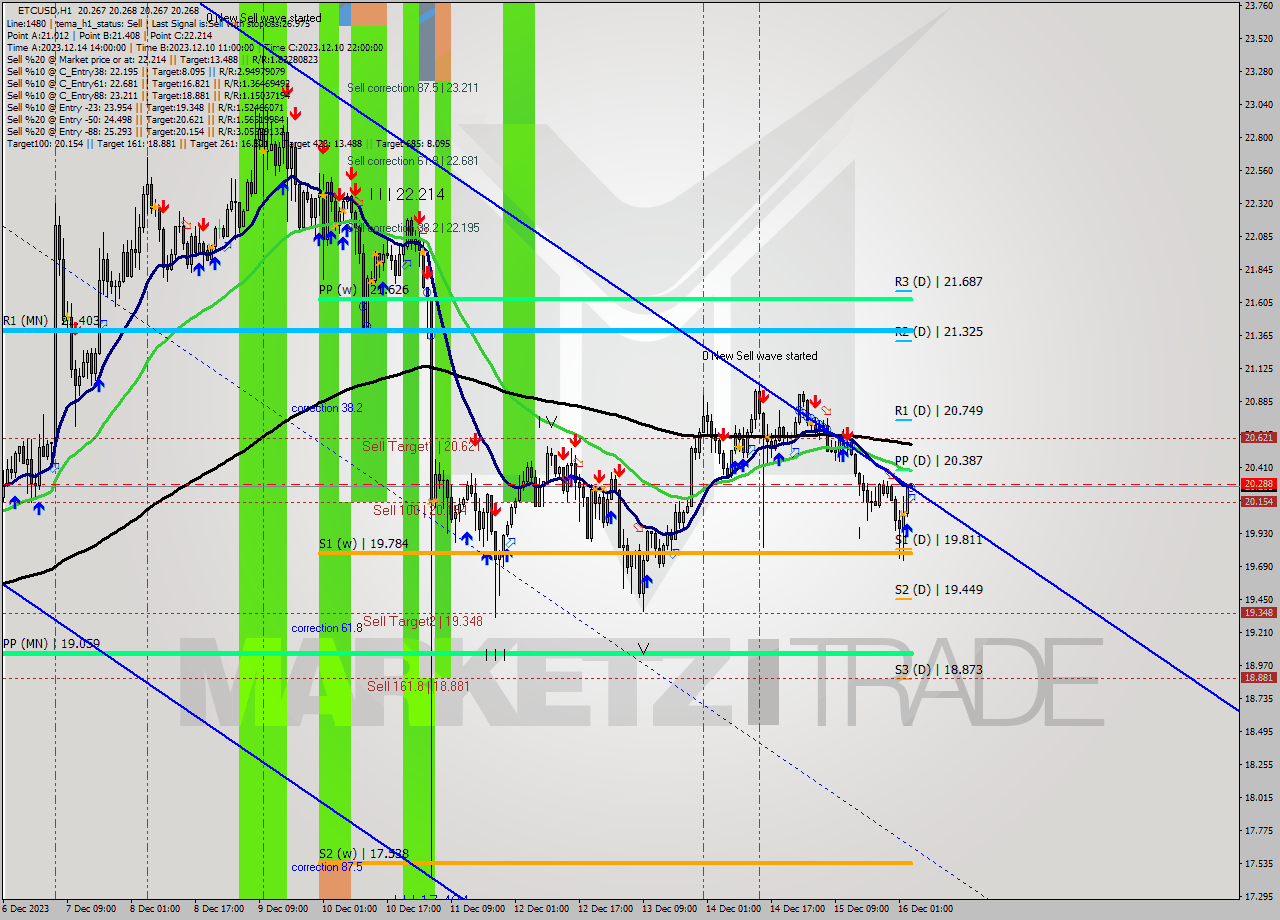Screen dimensions: 1280x920
Task: Click the 'S1 (w) | 19.784' label
Action: tap(363, 544)
